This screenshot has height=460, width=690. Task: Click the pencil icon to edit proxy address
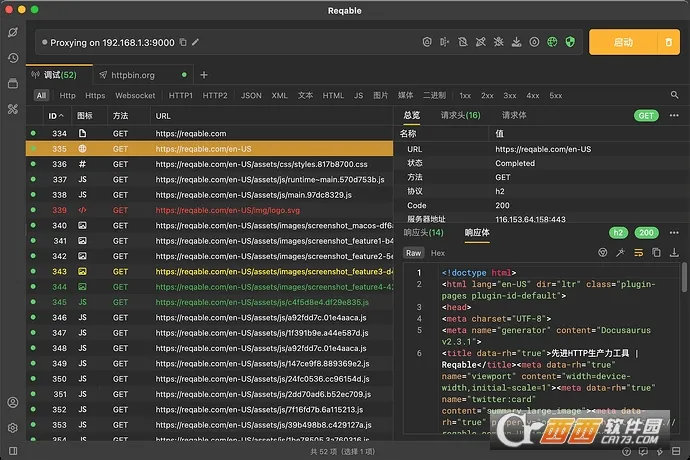(x=196, y=42)
